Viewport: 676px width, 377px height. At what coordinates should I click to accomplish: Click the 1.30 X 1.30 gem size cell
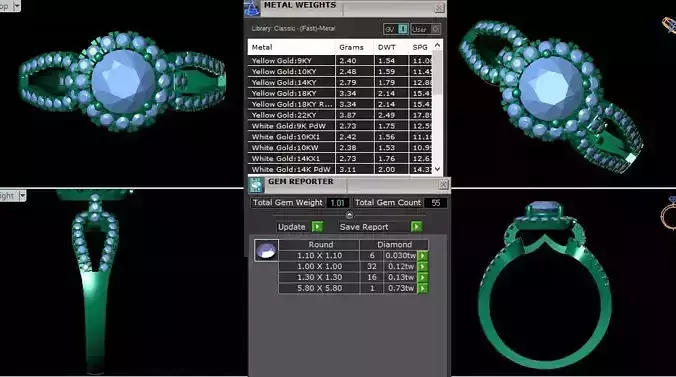pos(319,277)
